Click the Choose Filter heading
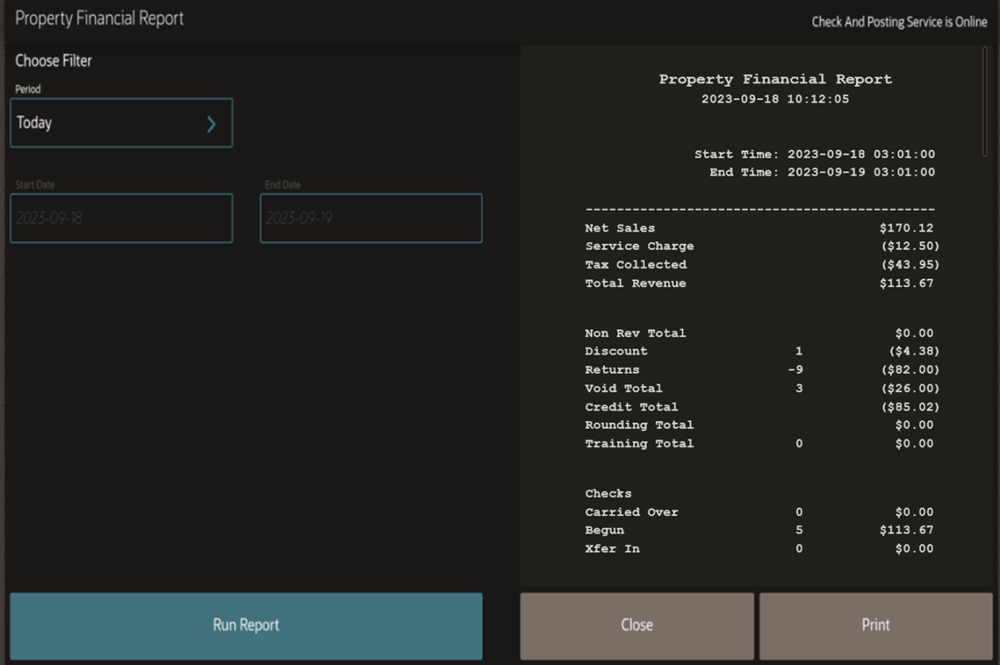Image resolution: width=1000 pixels, height=665 pixels. pos(53,61)
